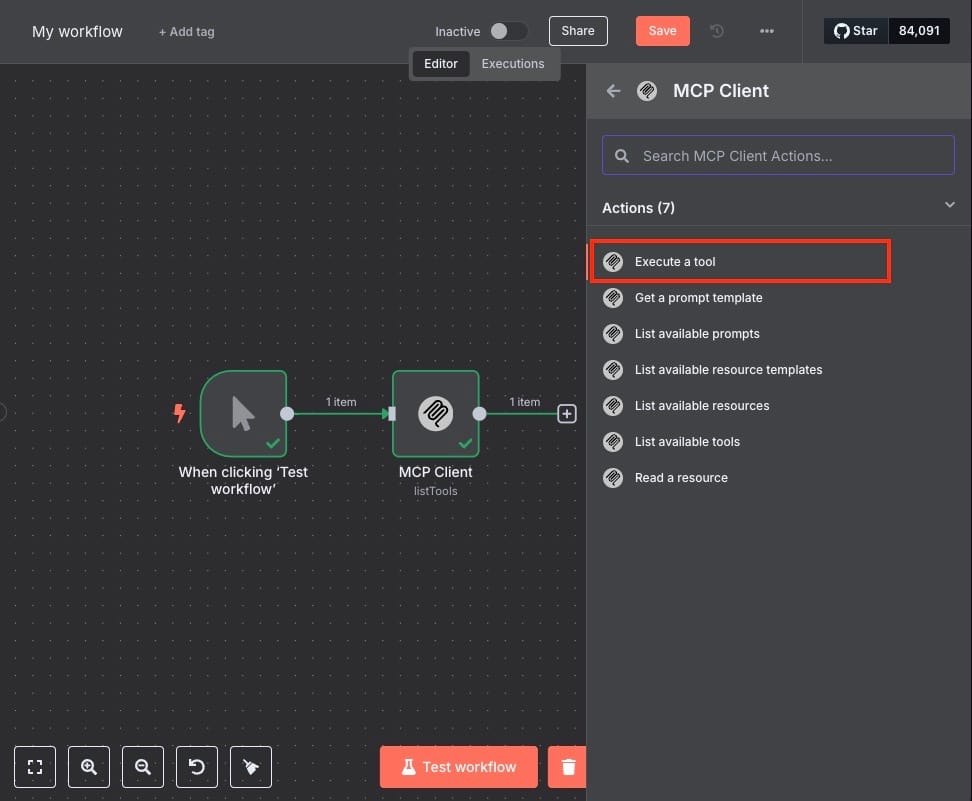972x801 pixels.
Task: Click the Save button
Action: coord(662,31)
